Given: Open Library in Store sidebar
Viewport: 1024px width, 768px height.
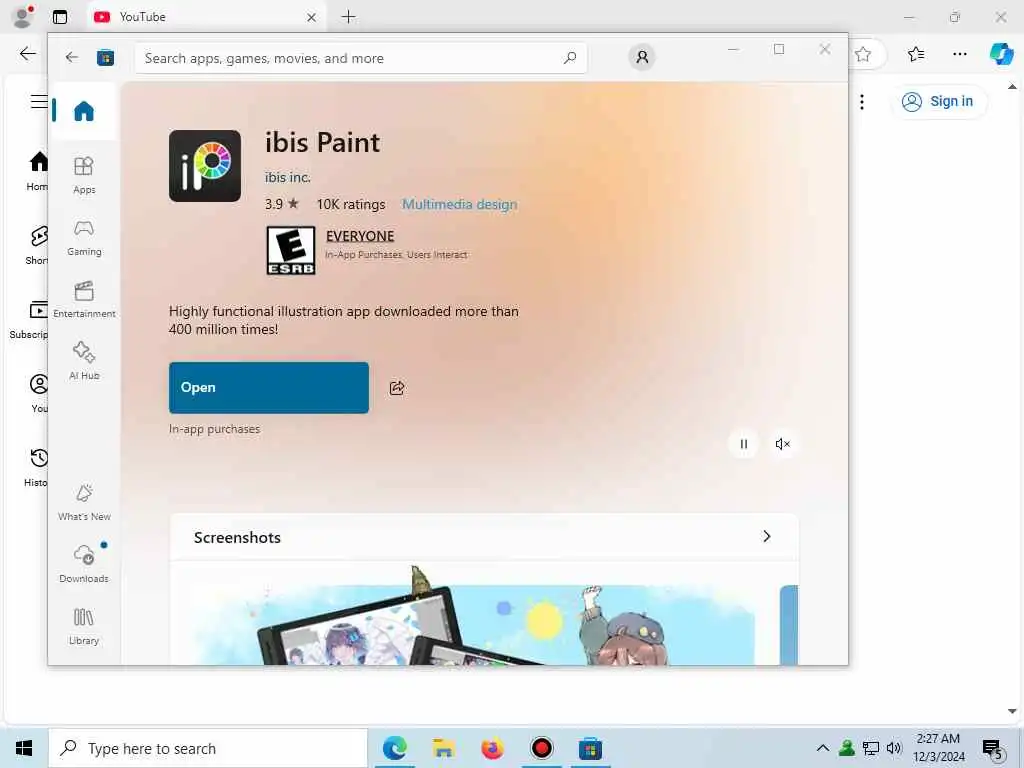Looking at the screenshot, I should (x=84, y=626).
